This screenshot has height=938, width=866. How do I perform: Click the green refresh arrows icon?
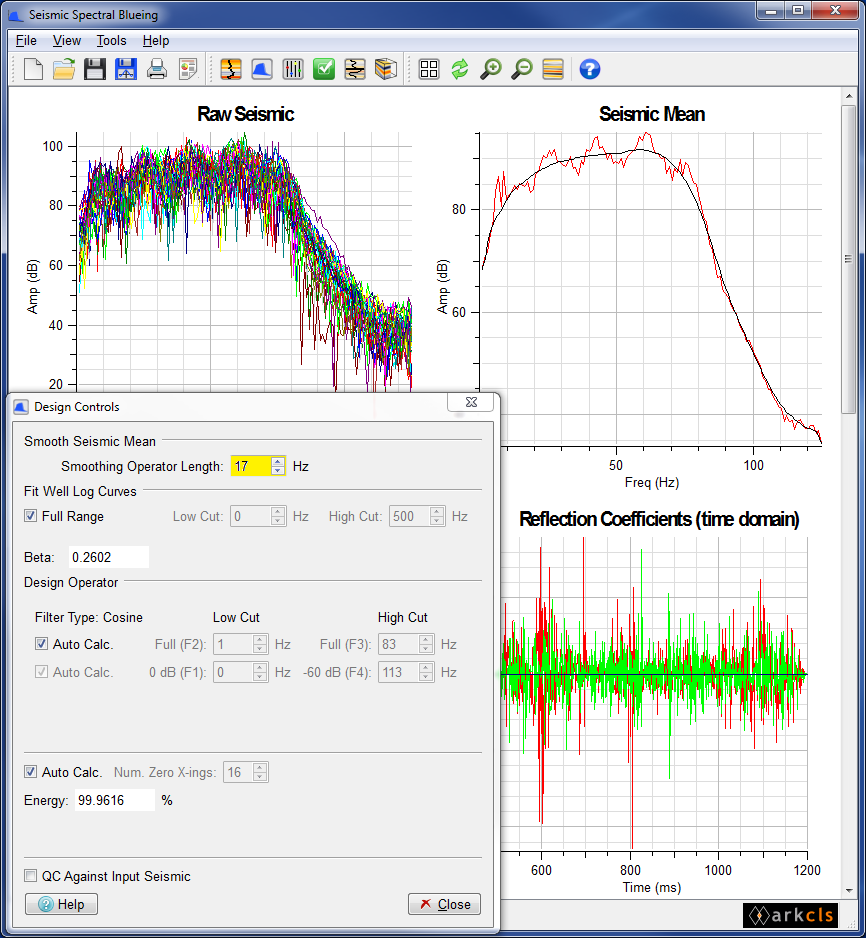(x=460, y=69)
